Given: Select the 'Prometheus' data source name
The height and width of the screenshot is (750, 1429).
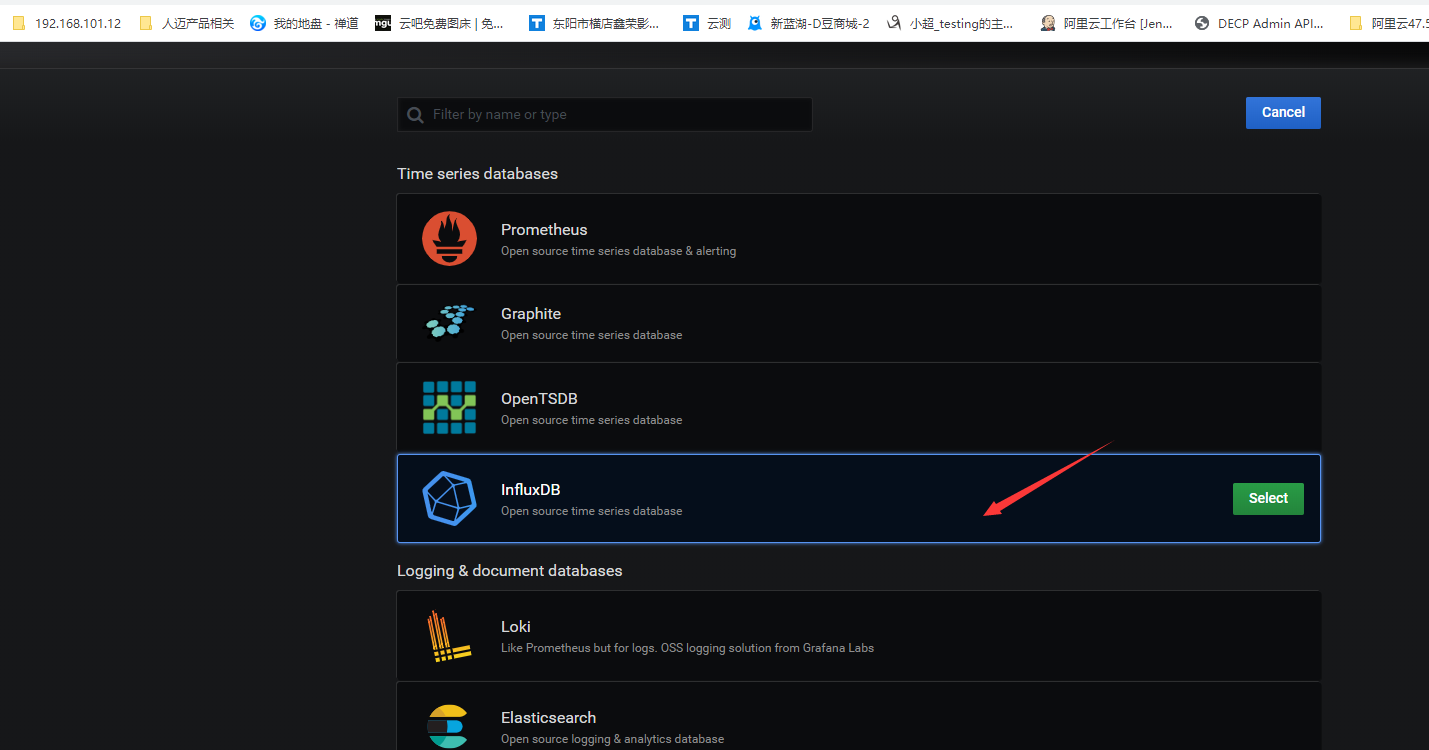Looking at the screenshot, I should click(x=544, y=230).
